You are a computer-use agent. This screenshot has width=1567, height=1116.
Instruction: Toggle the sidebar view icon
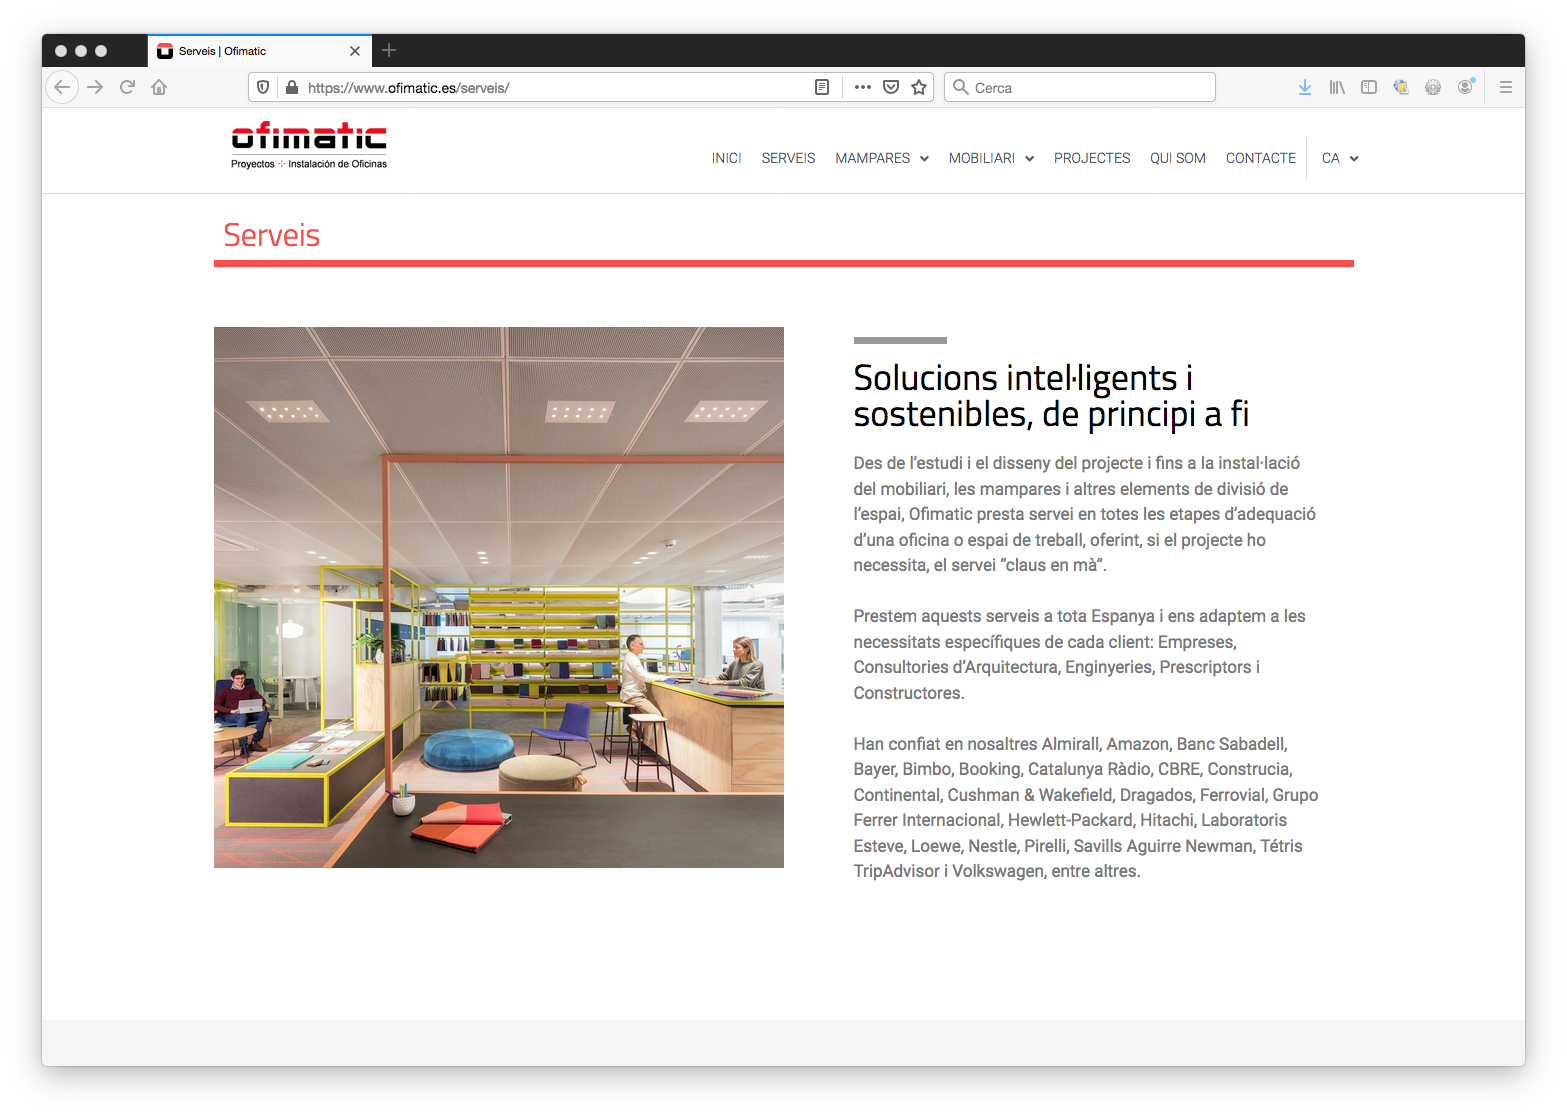point(1369,87)
